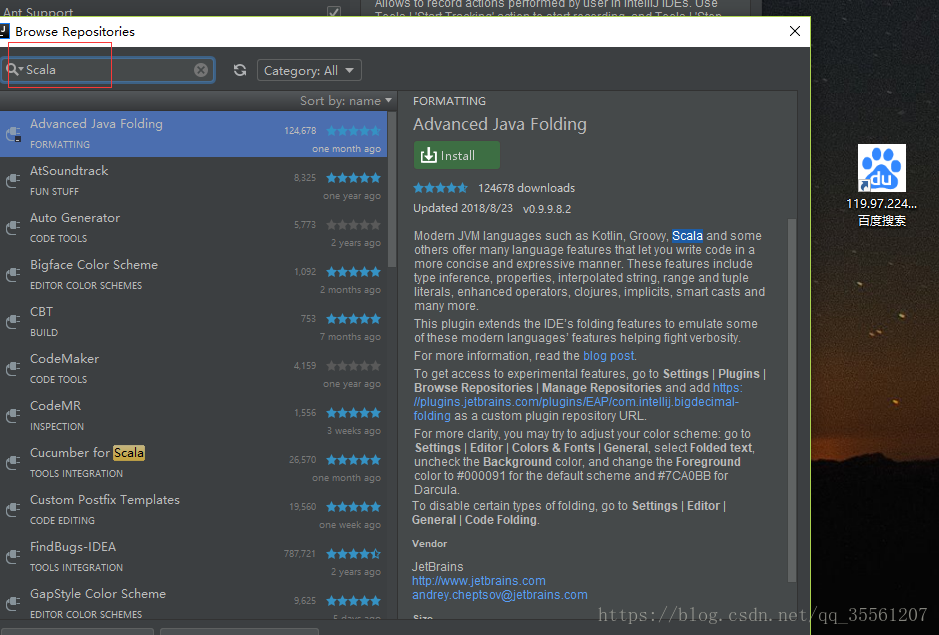Toggle the Ant Support checkbox in the Plugins window
The width and height of the screenshot is (939, 635).
tap(334, 11)
